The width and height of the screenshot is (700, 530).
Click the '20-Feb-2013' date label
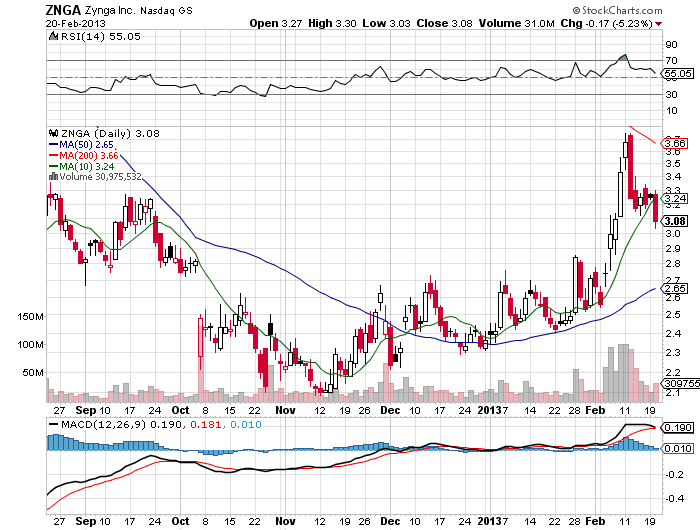coord(75,24)
